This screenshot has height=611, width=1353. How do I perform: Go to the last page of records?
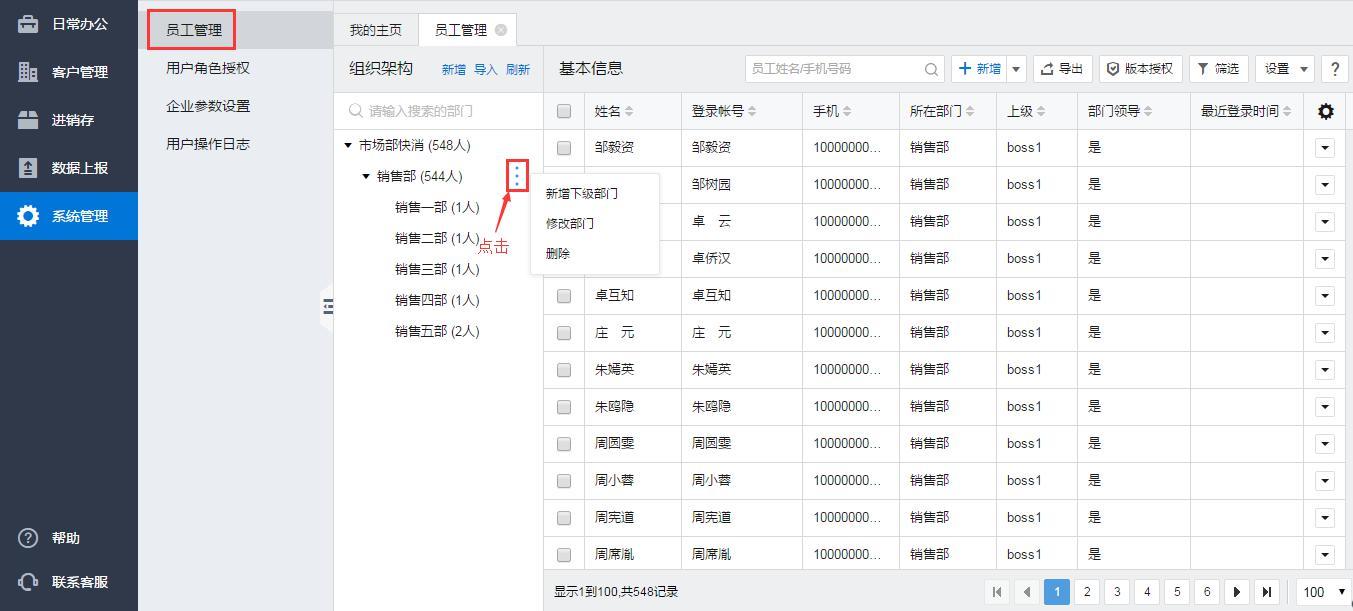coord(1267,592)
